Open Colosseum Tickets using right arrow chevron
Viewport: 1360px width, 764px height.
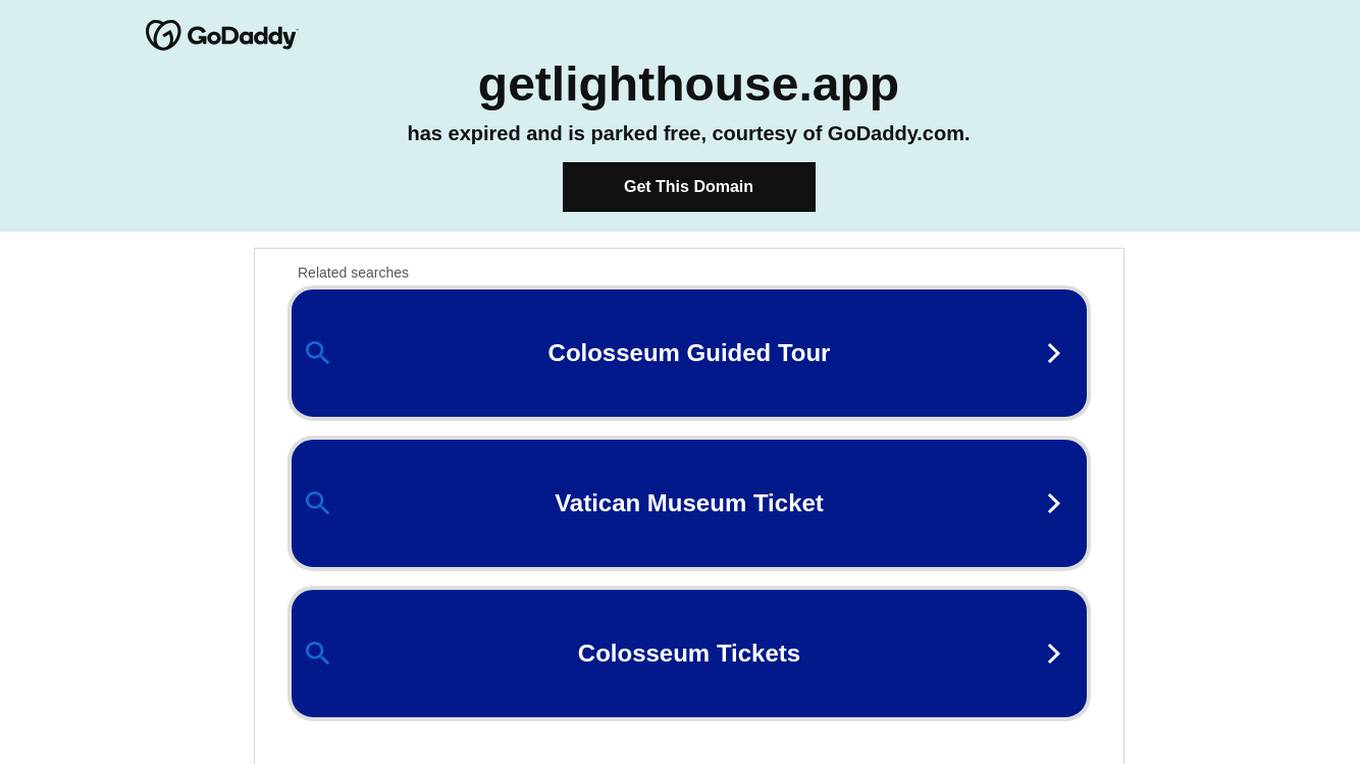[1053, 653]
